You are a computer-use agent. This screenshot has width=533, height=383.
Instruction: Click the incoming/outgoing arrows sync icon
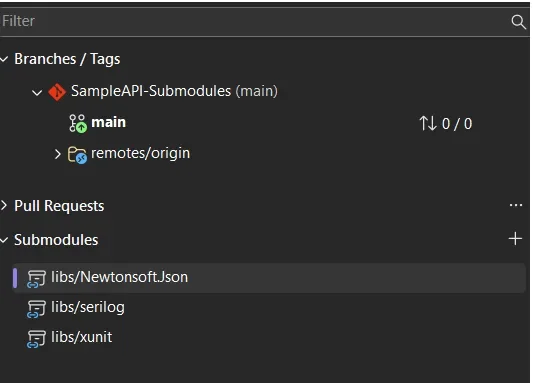pos(428,123)
